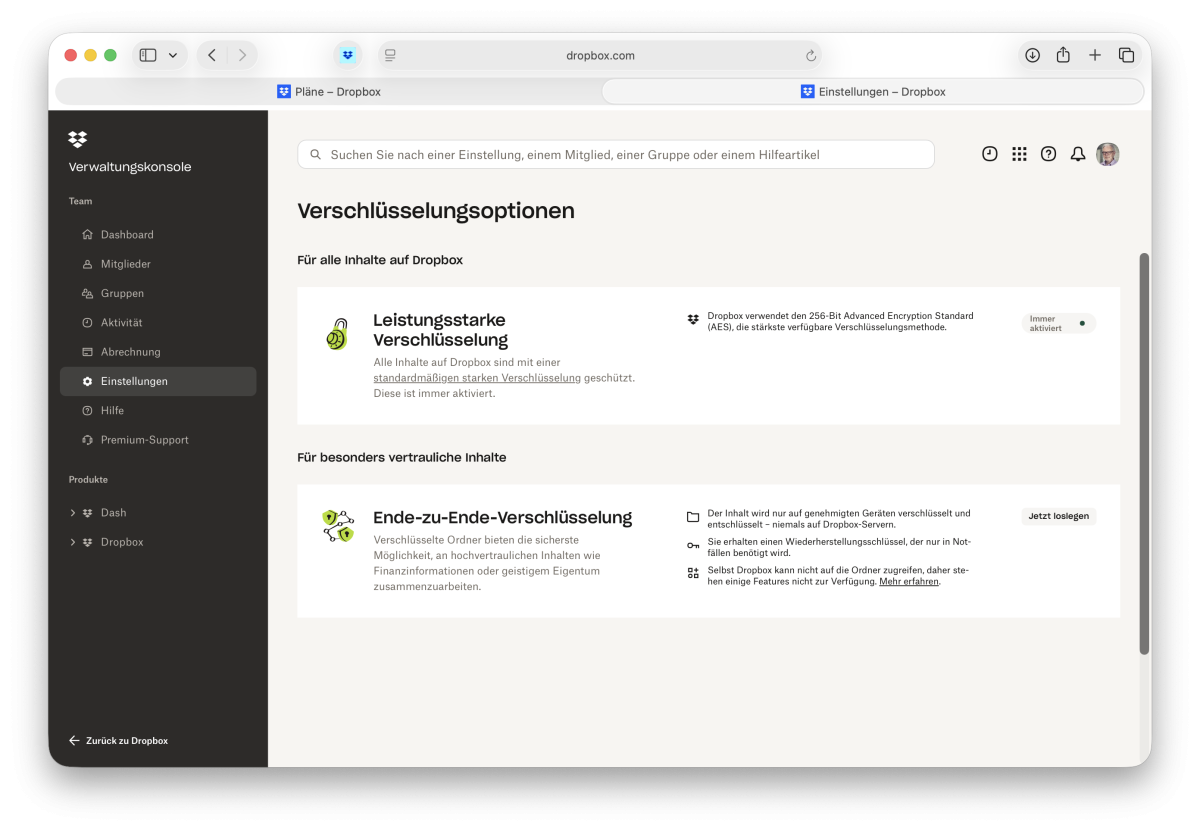Click the Safari share icon
1200x831 pixels.
point(1063,55)
